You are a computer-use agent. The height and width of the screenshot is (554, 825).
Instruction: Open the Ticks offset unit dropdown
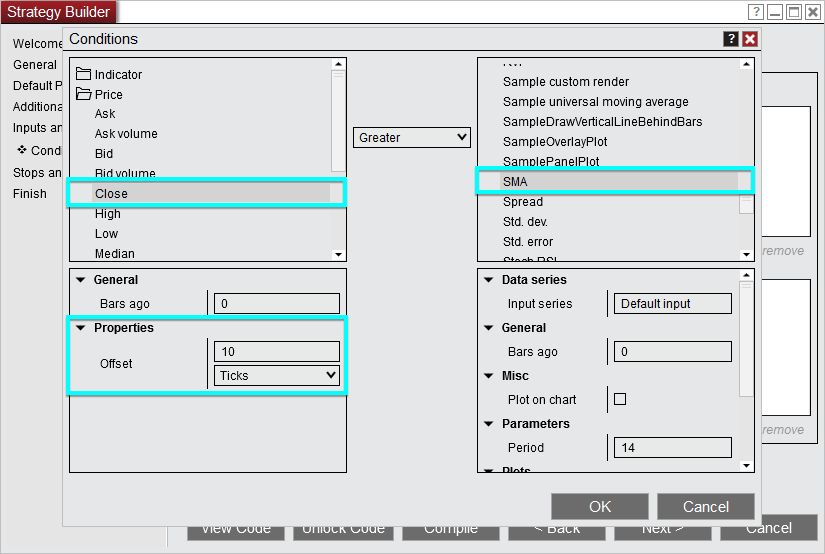click(x=277, y=376)
